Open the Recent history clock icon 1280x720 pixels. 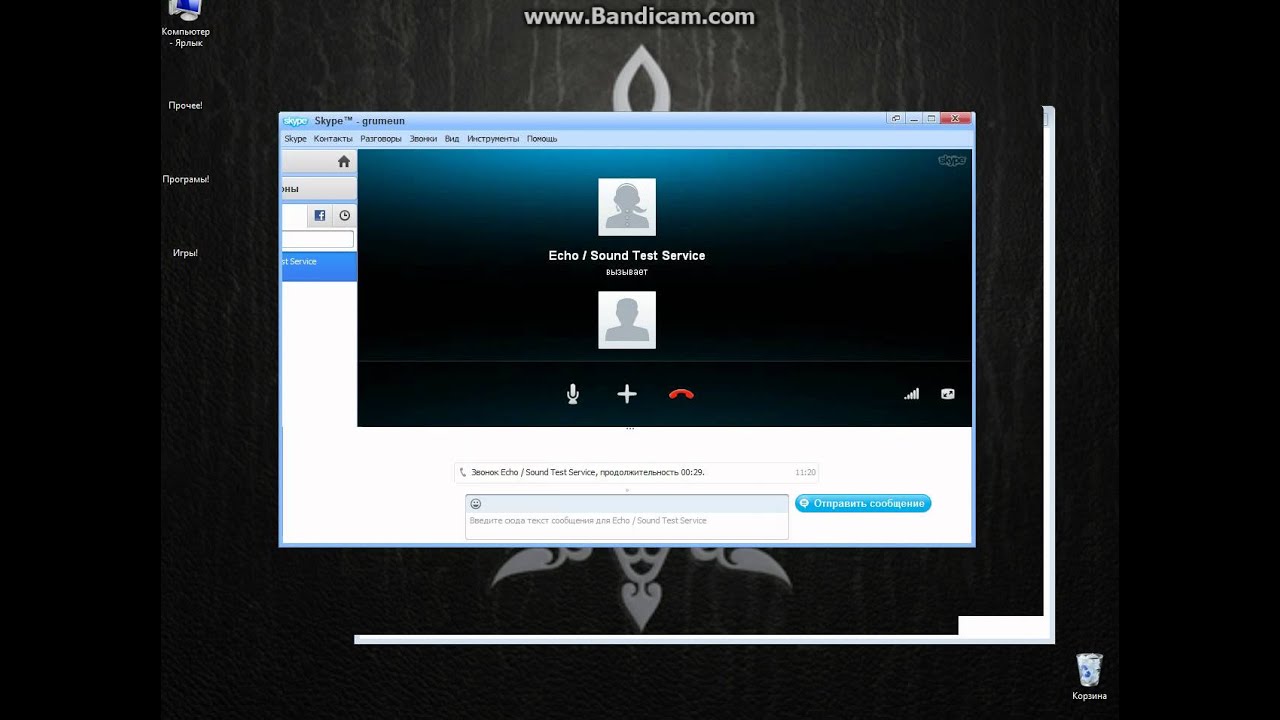pos(345,215)
